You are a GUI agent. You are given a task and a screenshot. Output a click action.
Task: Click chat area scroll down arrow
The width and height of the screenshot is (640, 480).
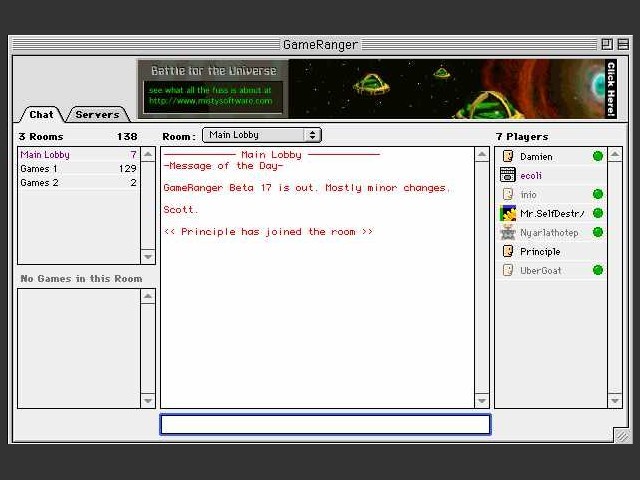482,400
